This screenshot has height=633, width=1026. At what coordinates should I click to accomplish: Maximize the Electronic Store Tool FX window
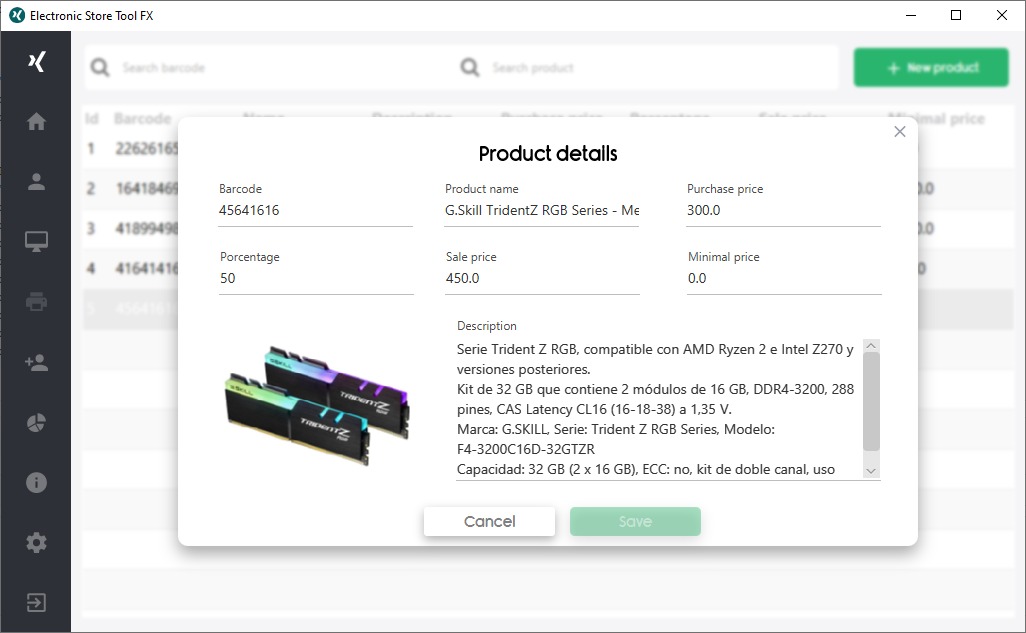956,15
